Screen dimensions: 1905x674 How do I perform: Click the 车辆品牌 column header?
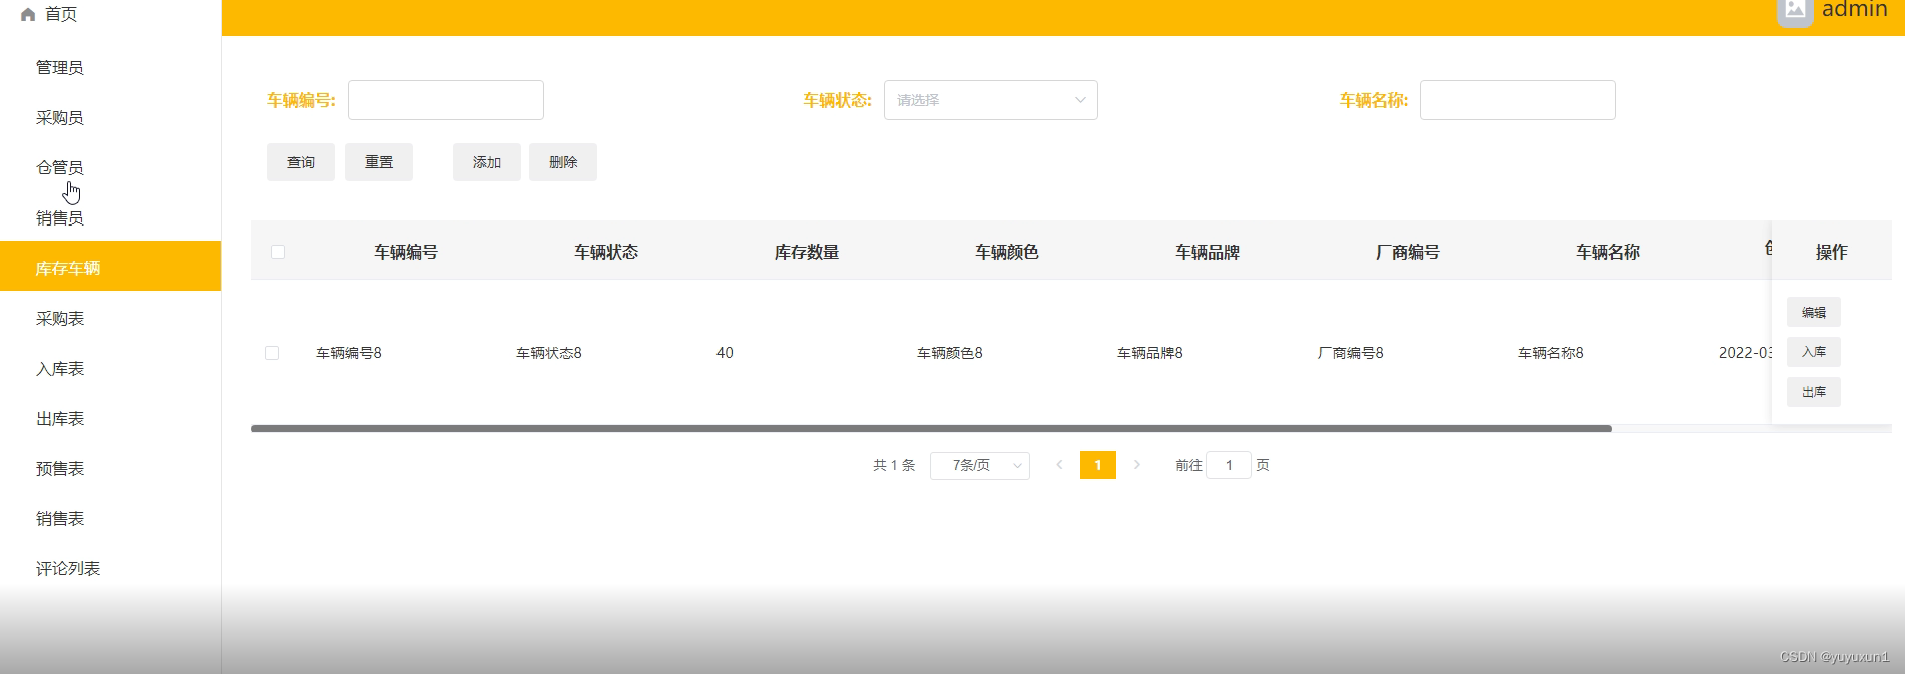(x=1208, y=252)
